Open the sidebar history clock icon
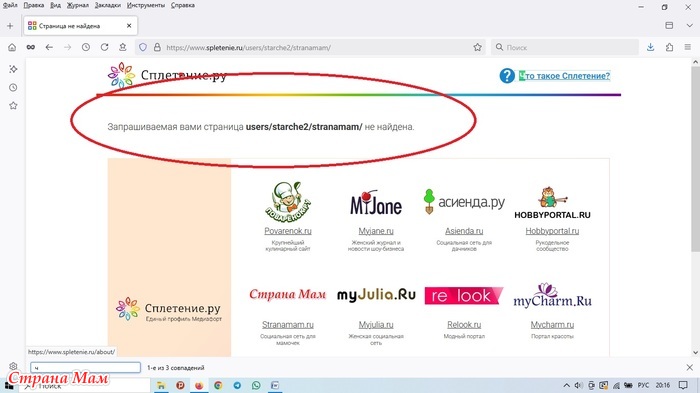This screenshot has height=393, width=700. (x=13, y=88)
